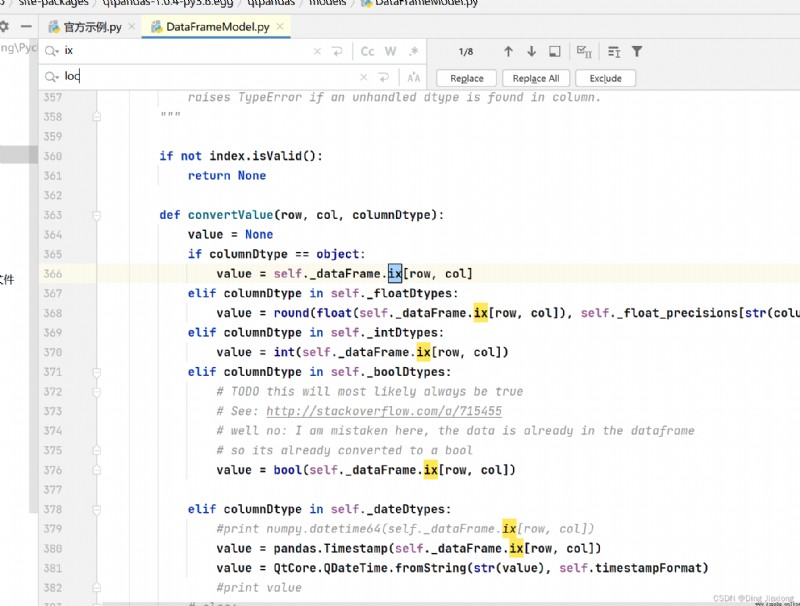Go to next occurrence arrow
This screenshot has width=800, height=606.
(532, 52)
